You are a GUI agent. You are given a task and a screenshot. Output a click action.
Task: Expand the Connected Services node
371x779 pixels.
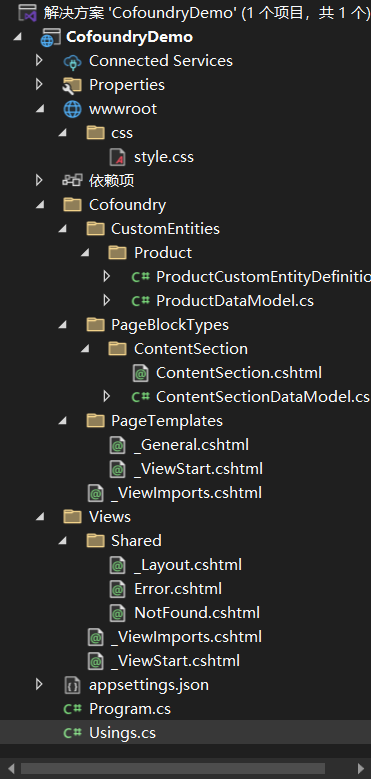[x=39, y=61]
